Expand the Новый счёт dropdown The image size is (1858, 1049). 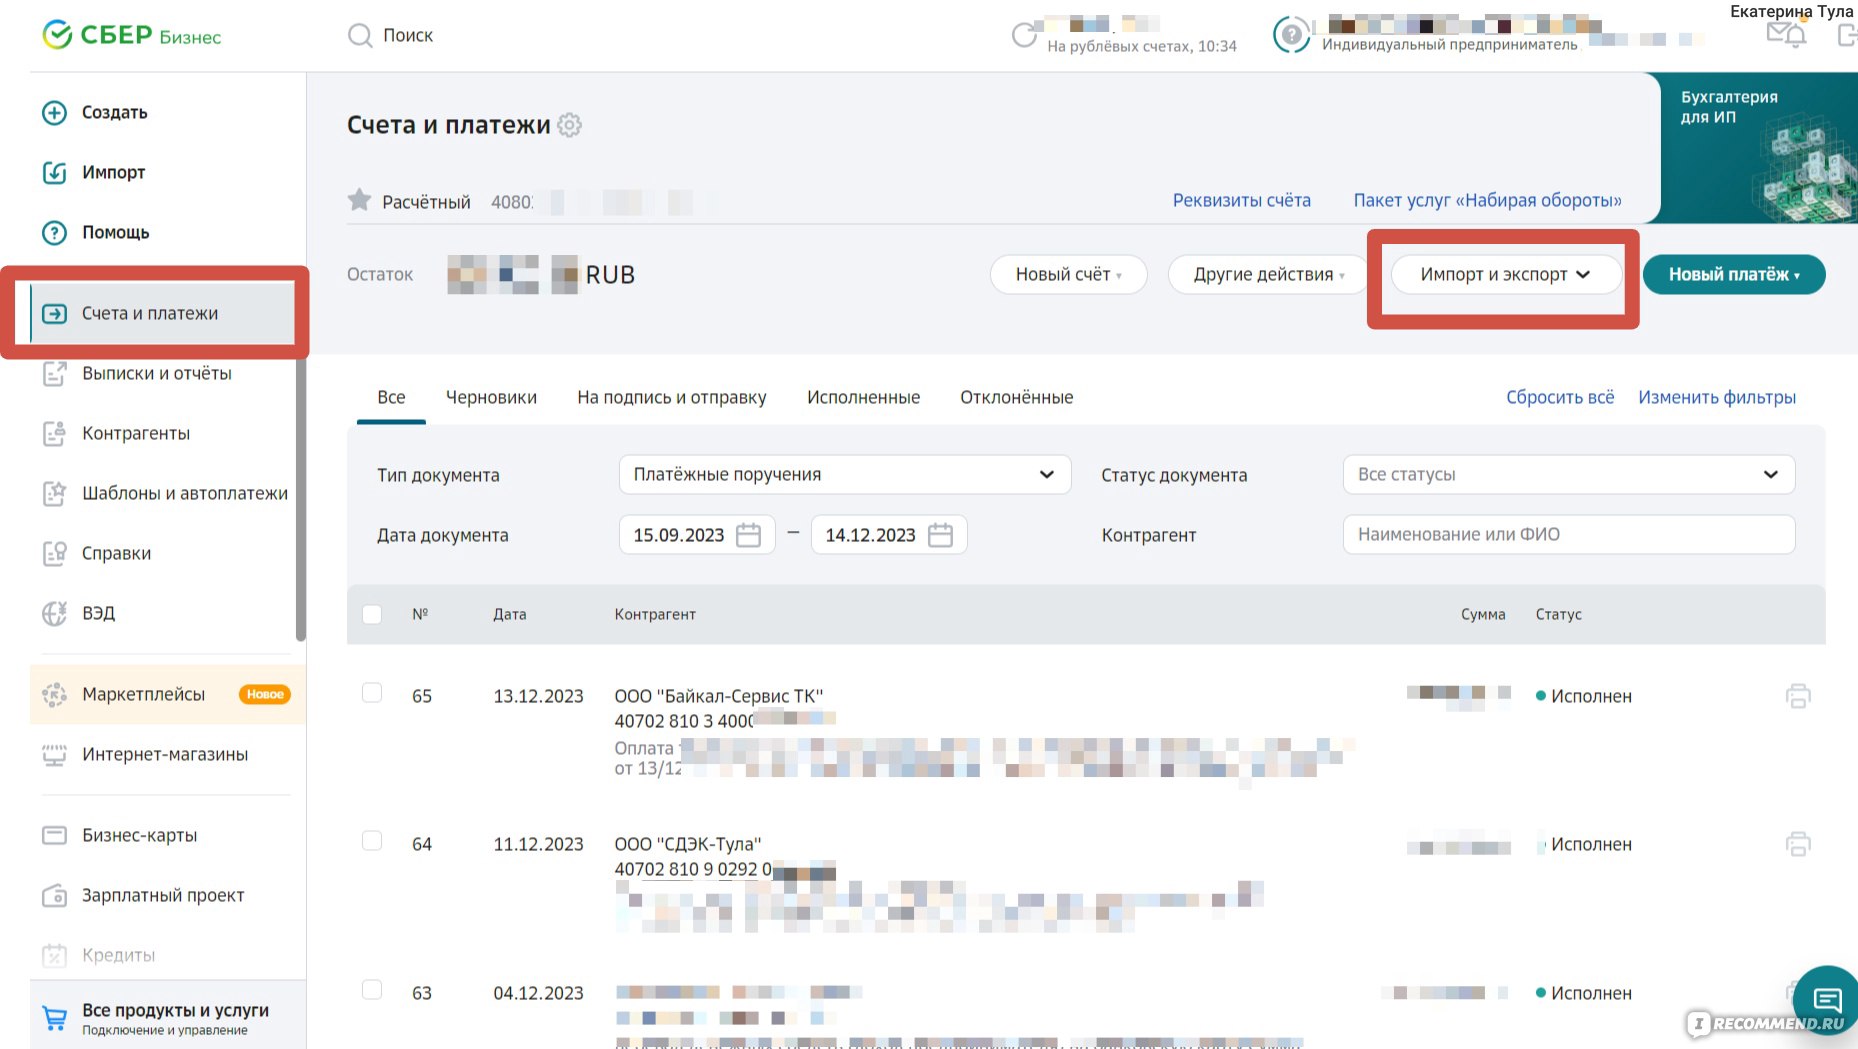[1068, 274]
